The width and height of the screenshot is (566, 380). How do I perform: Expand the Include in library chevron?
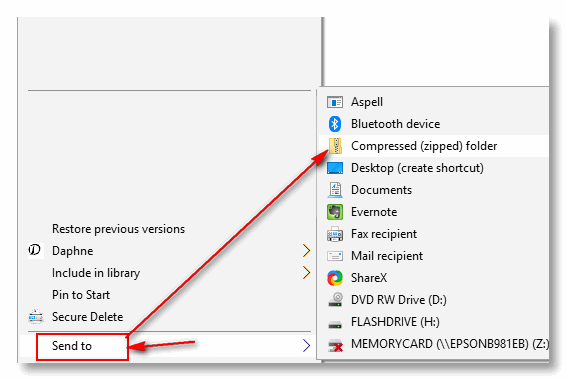point(306,272)
